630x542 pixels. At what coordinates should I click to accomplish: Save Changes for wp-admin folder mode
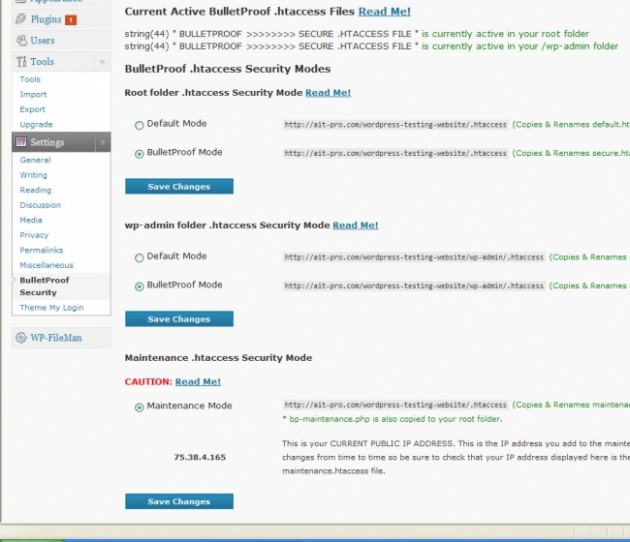point(179,319)
